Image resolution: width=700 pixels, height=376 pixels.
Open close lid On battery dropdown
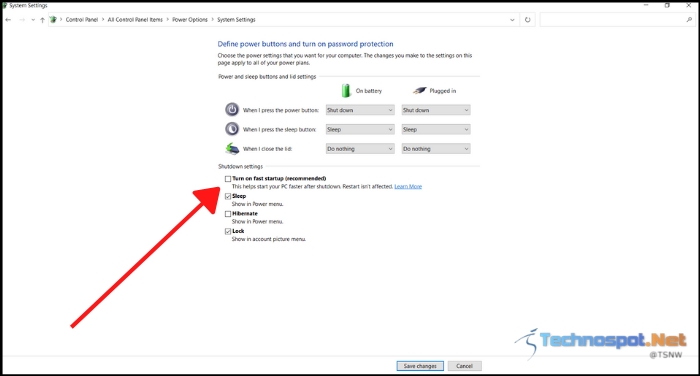click(360, 149)
